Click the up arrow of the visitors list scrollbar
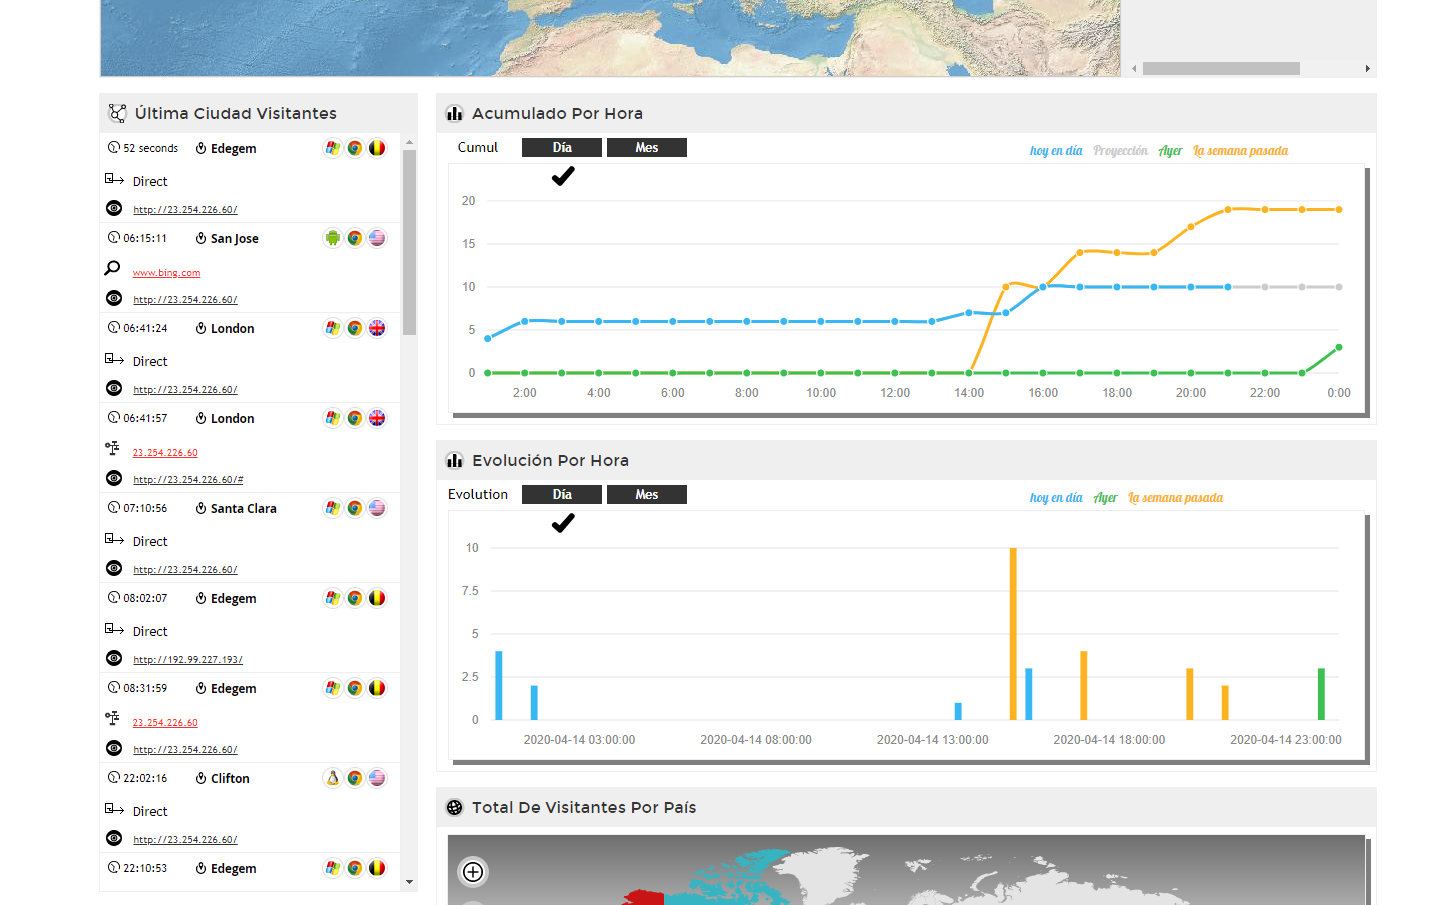1433x905 pixels. [409, 143]
